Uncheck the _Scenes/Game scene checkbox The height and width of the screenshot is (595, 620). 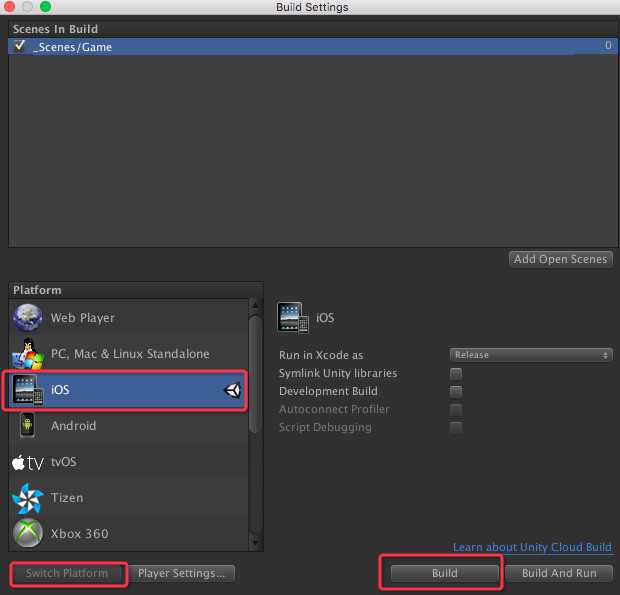point(19,46)
